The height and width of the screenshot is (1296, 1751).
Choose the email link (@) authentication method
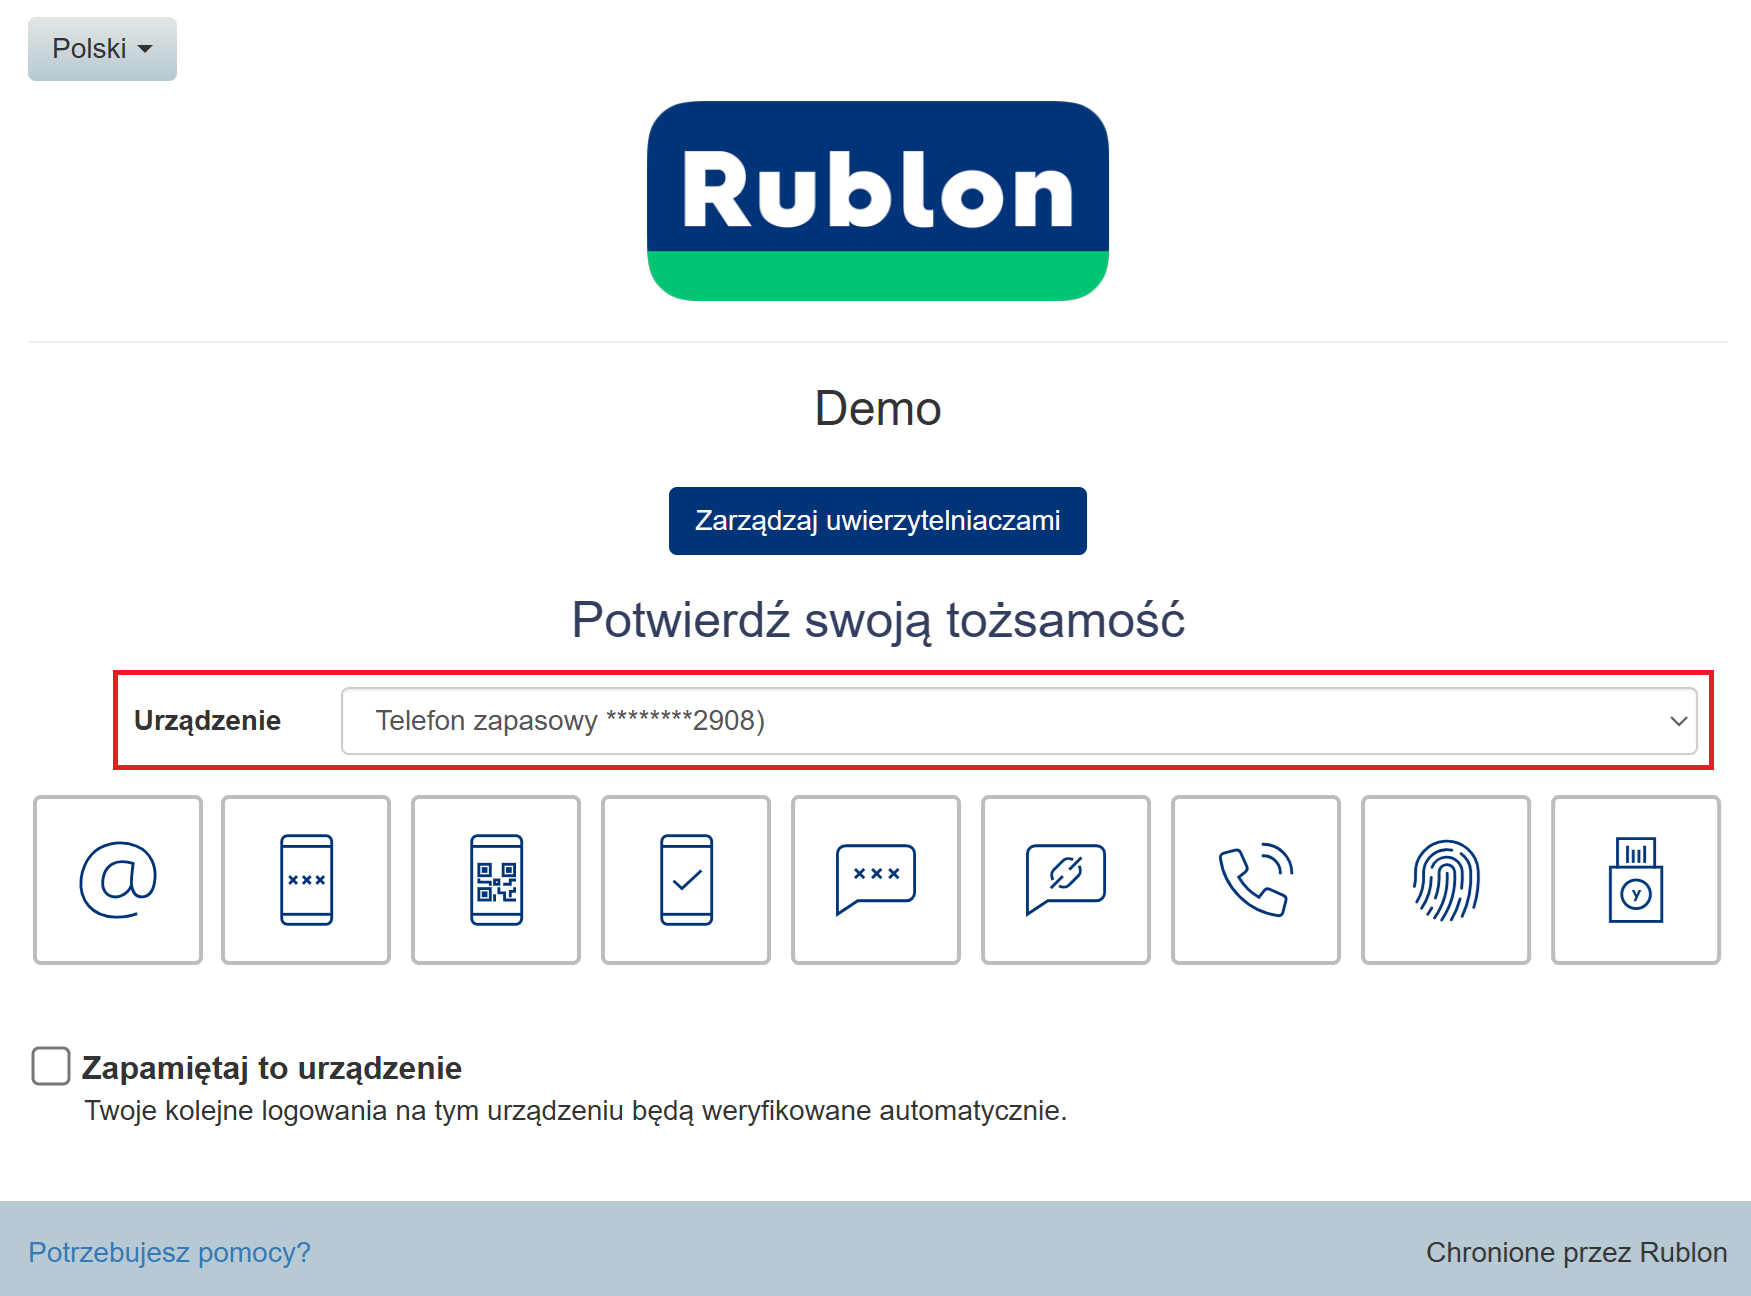coord(118,880)
